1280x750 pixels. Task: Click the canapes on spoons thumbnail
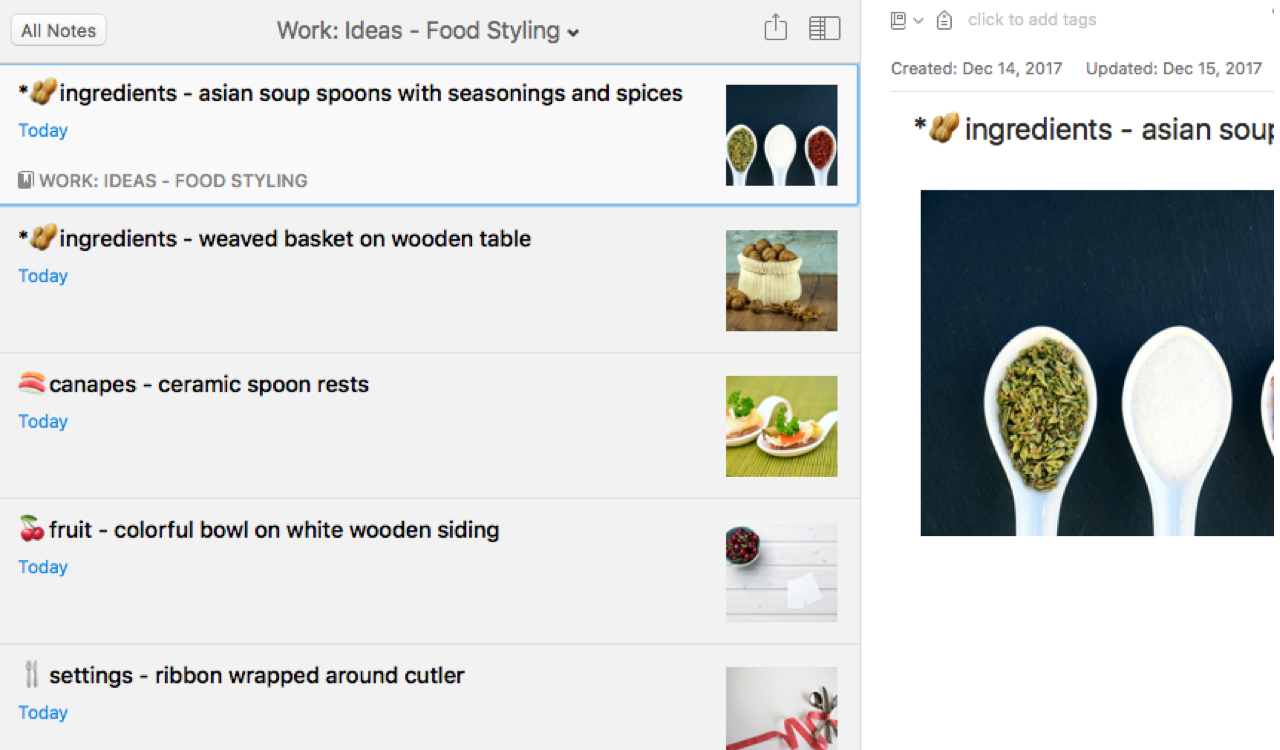(781, 426)
